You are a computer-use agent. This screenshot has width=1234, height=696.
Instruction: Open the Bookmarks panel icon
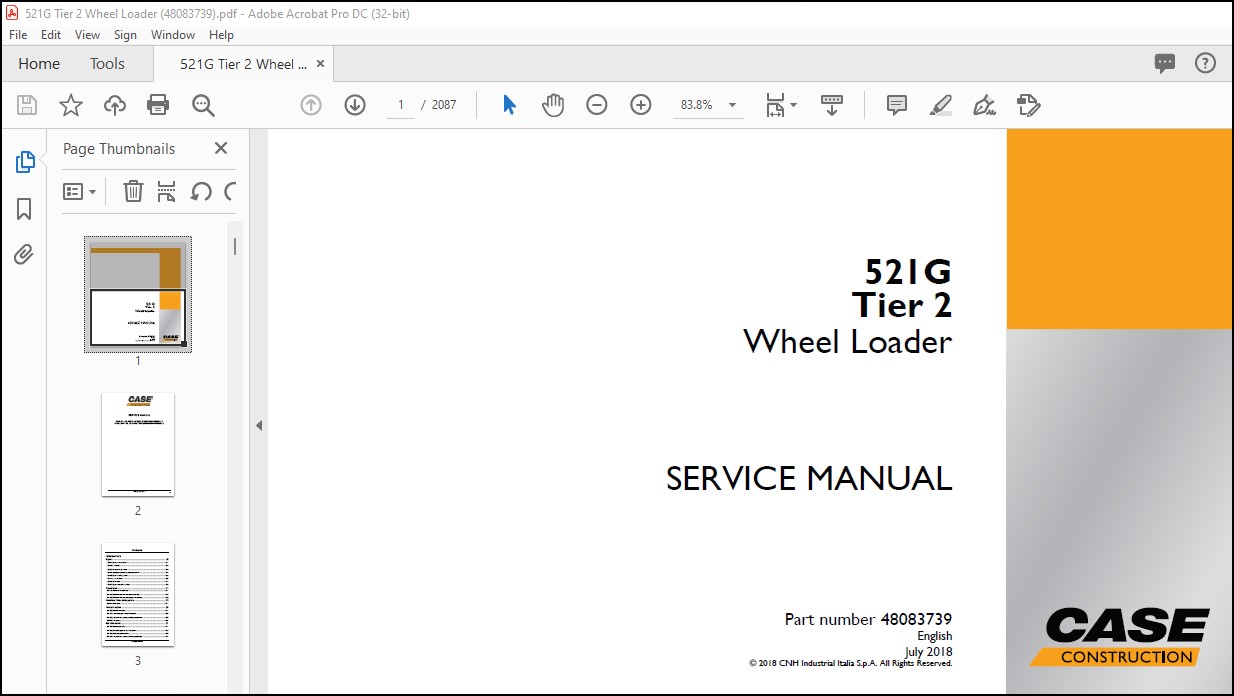tap(24, 208)
